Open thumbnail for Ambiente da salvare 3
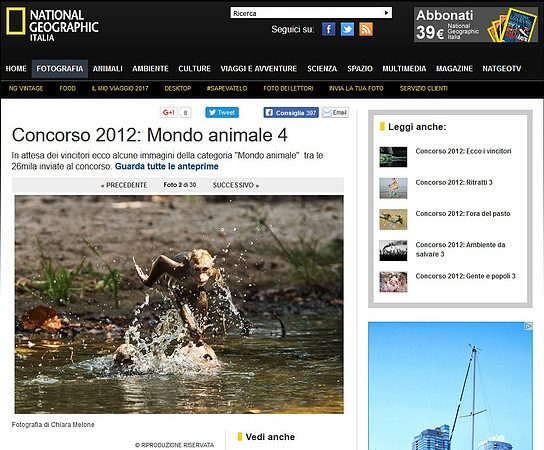 (x=393, y=251)
